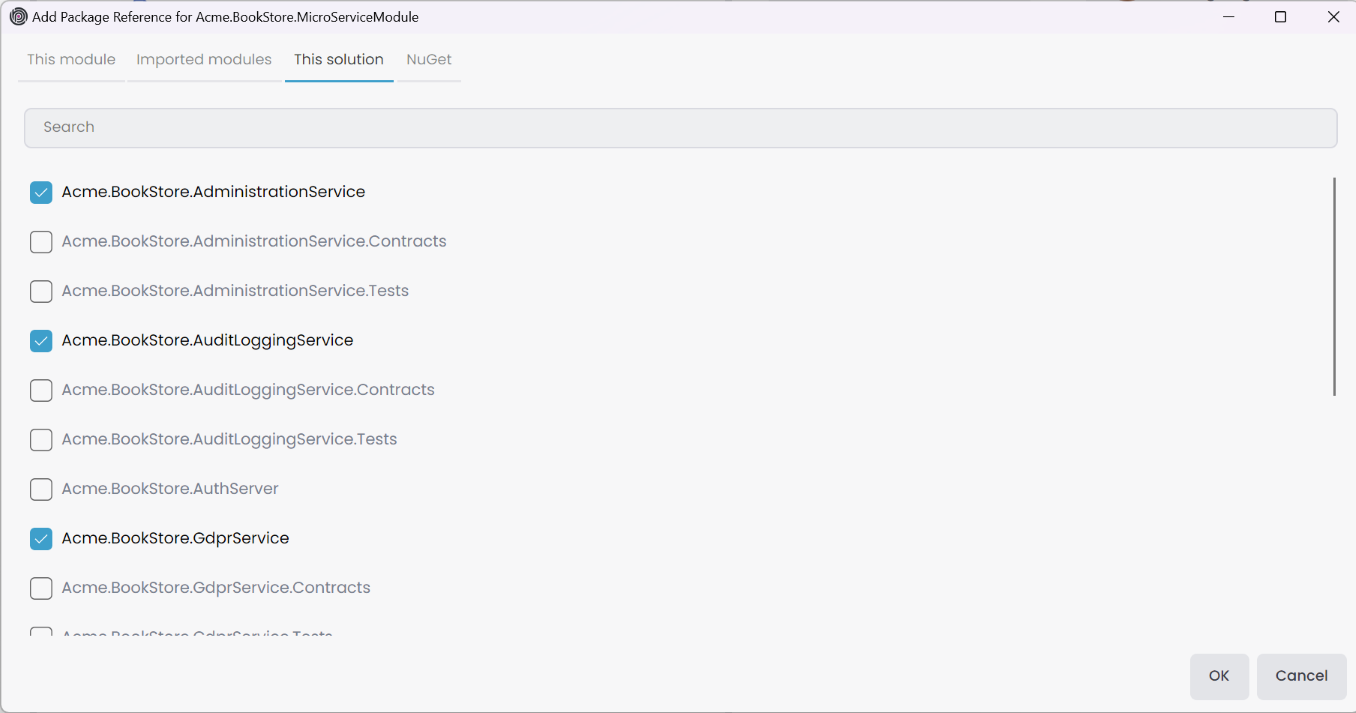Focus the Search input field
The width and height of the screenshot is (1356, 713).
[x=680, y=128]
